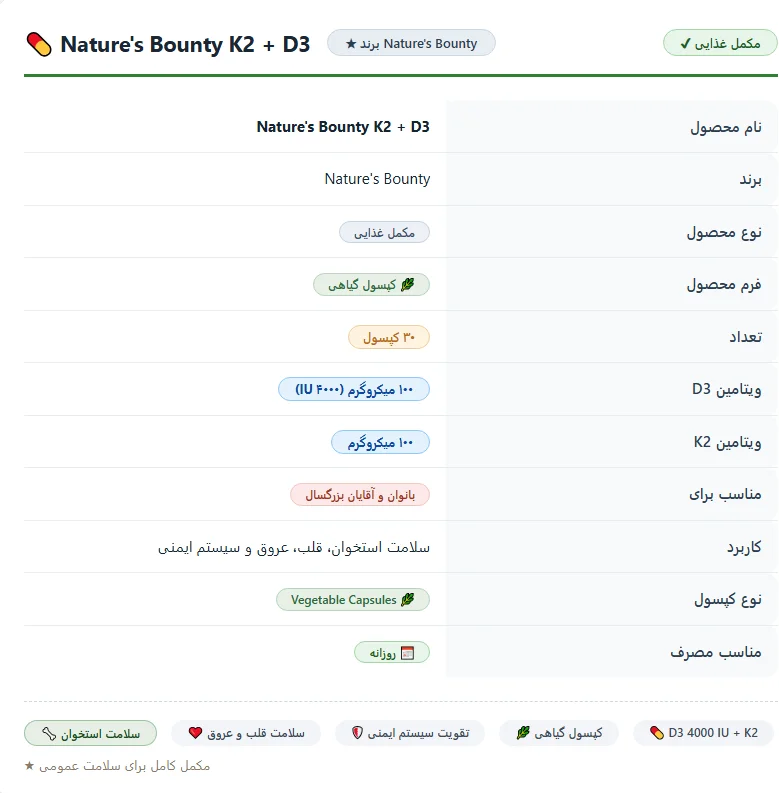Click the ویتامین K2 row label

point(727,443)
